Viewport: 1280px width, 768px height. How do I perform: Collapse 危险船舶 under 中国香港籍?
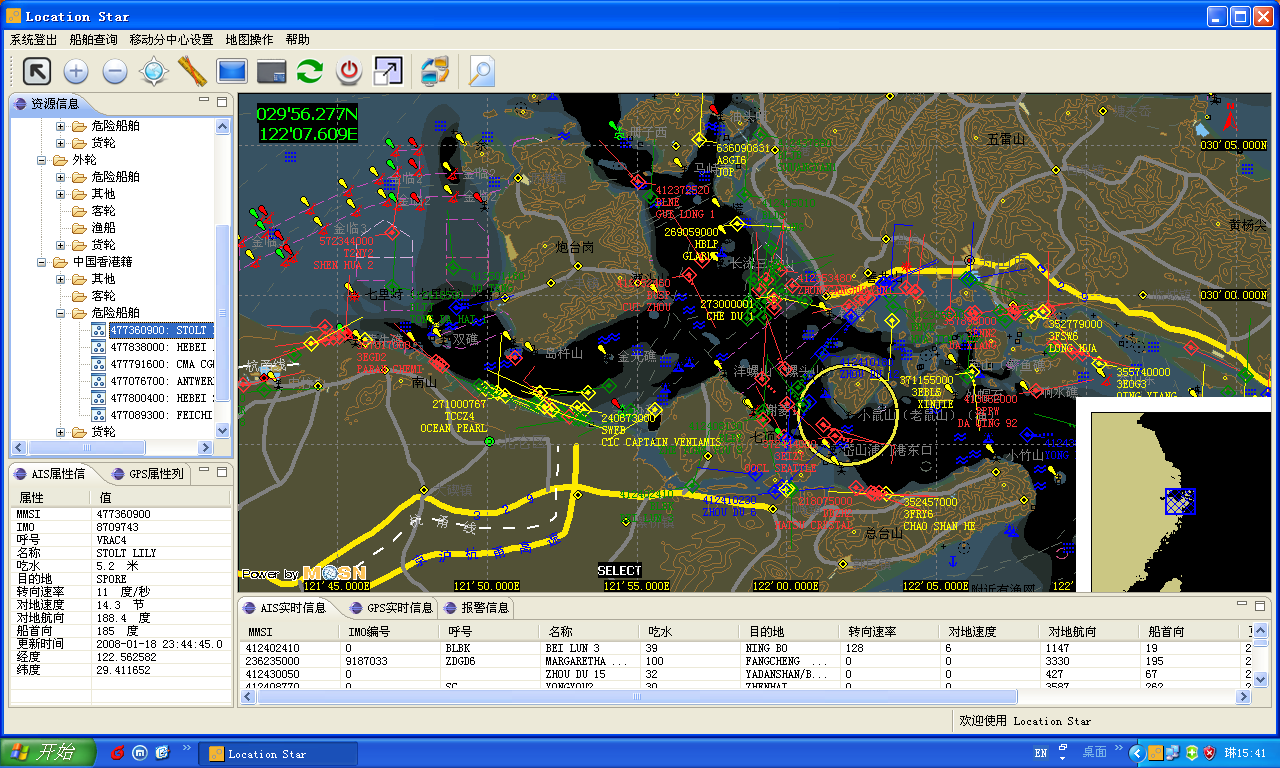(60, 313)
